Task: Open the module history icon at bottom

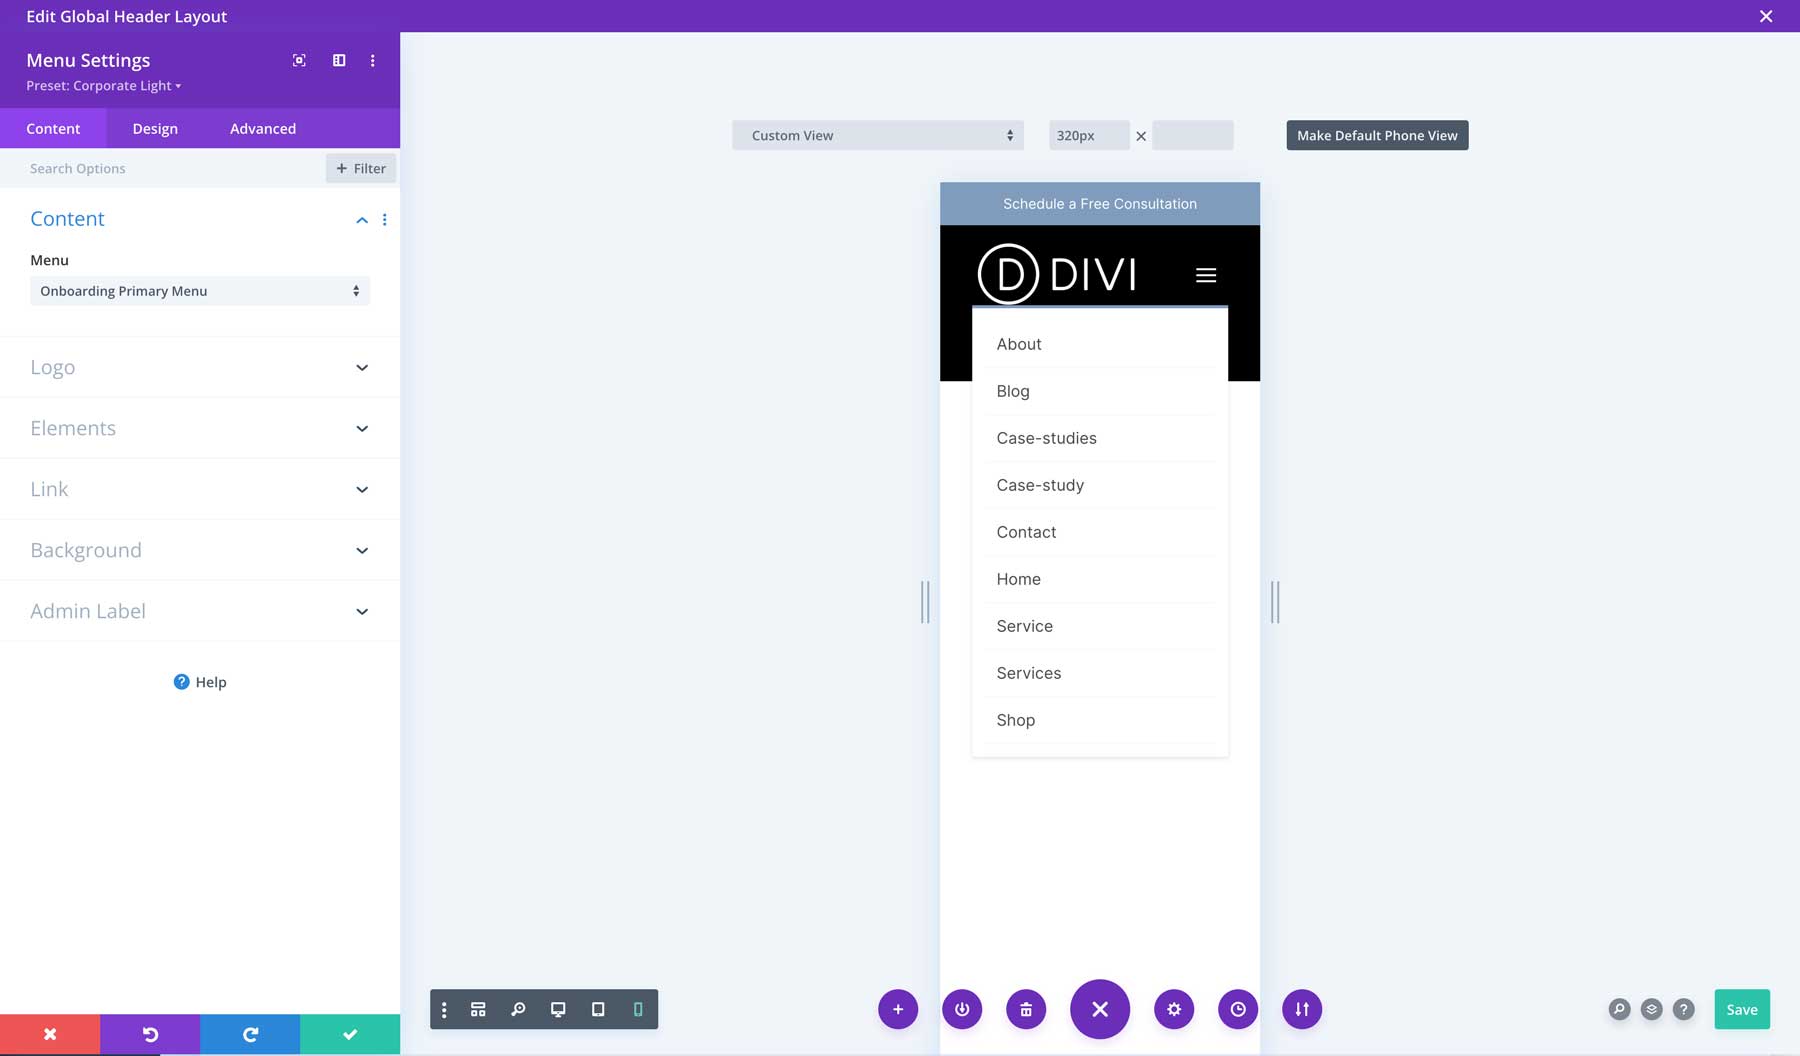Action: (x=1238, y=1009)
